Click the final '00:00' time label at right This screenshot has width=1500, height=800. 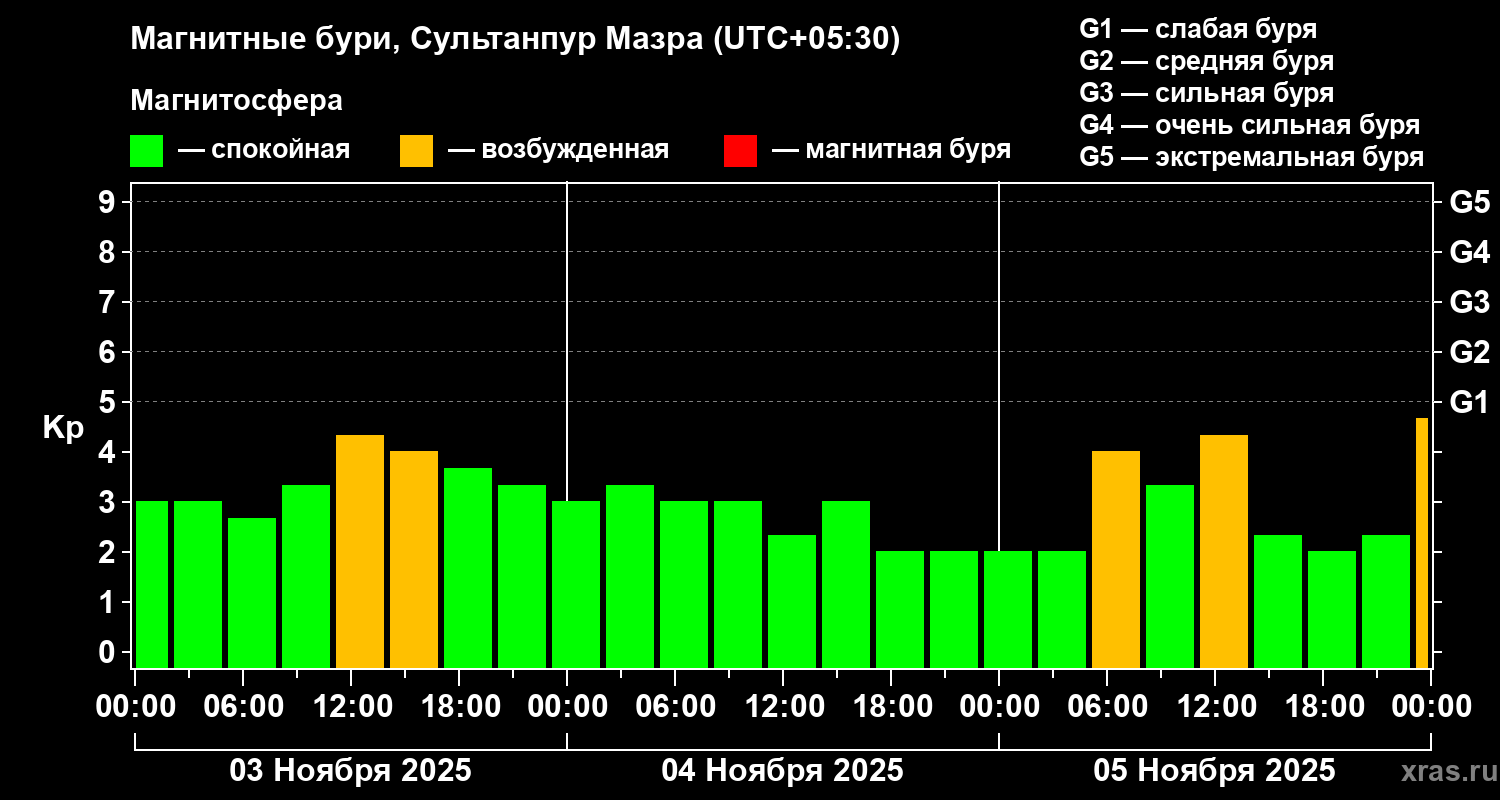pos(1431,707)
